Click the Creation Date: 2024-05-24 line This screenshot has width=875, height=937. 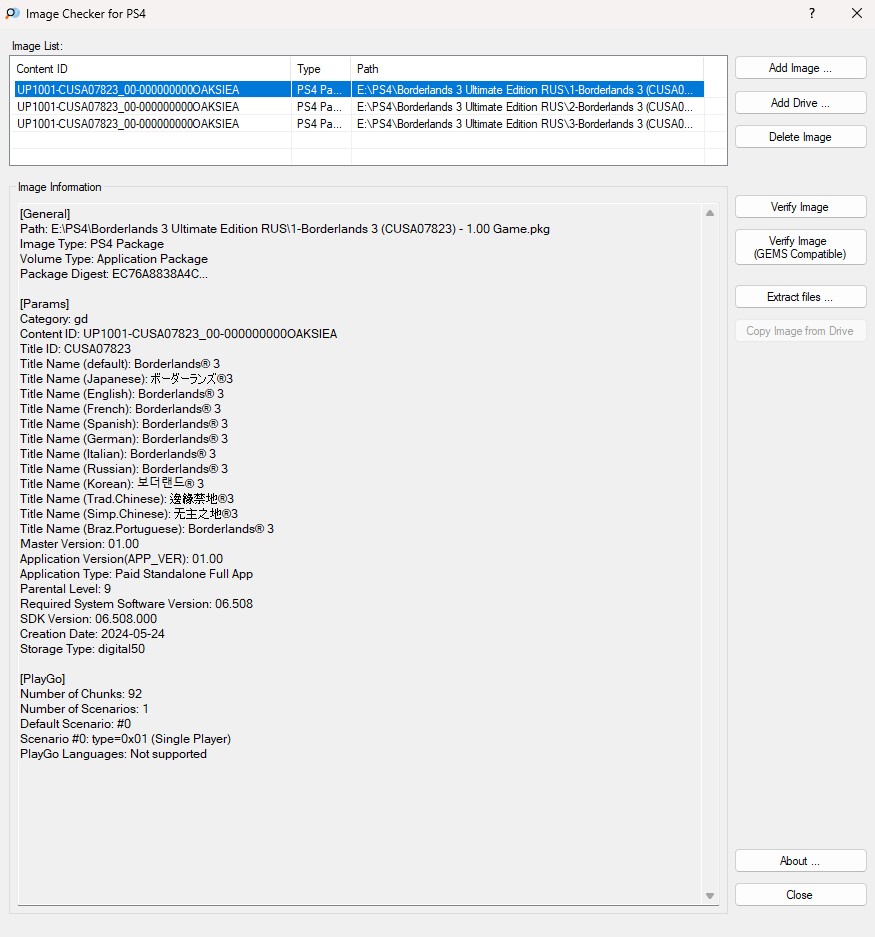coord(92,633)
